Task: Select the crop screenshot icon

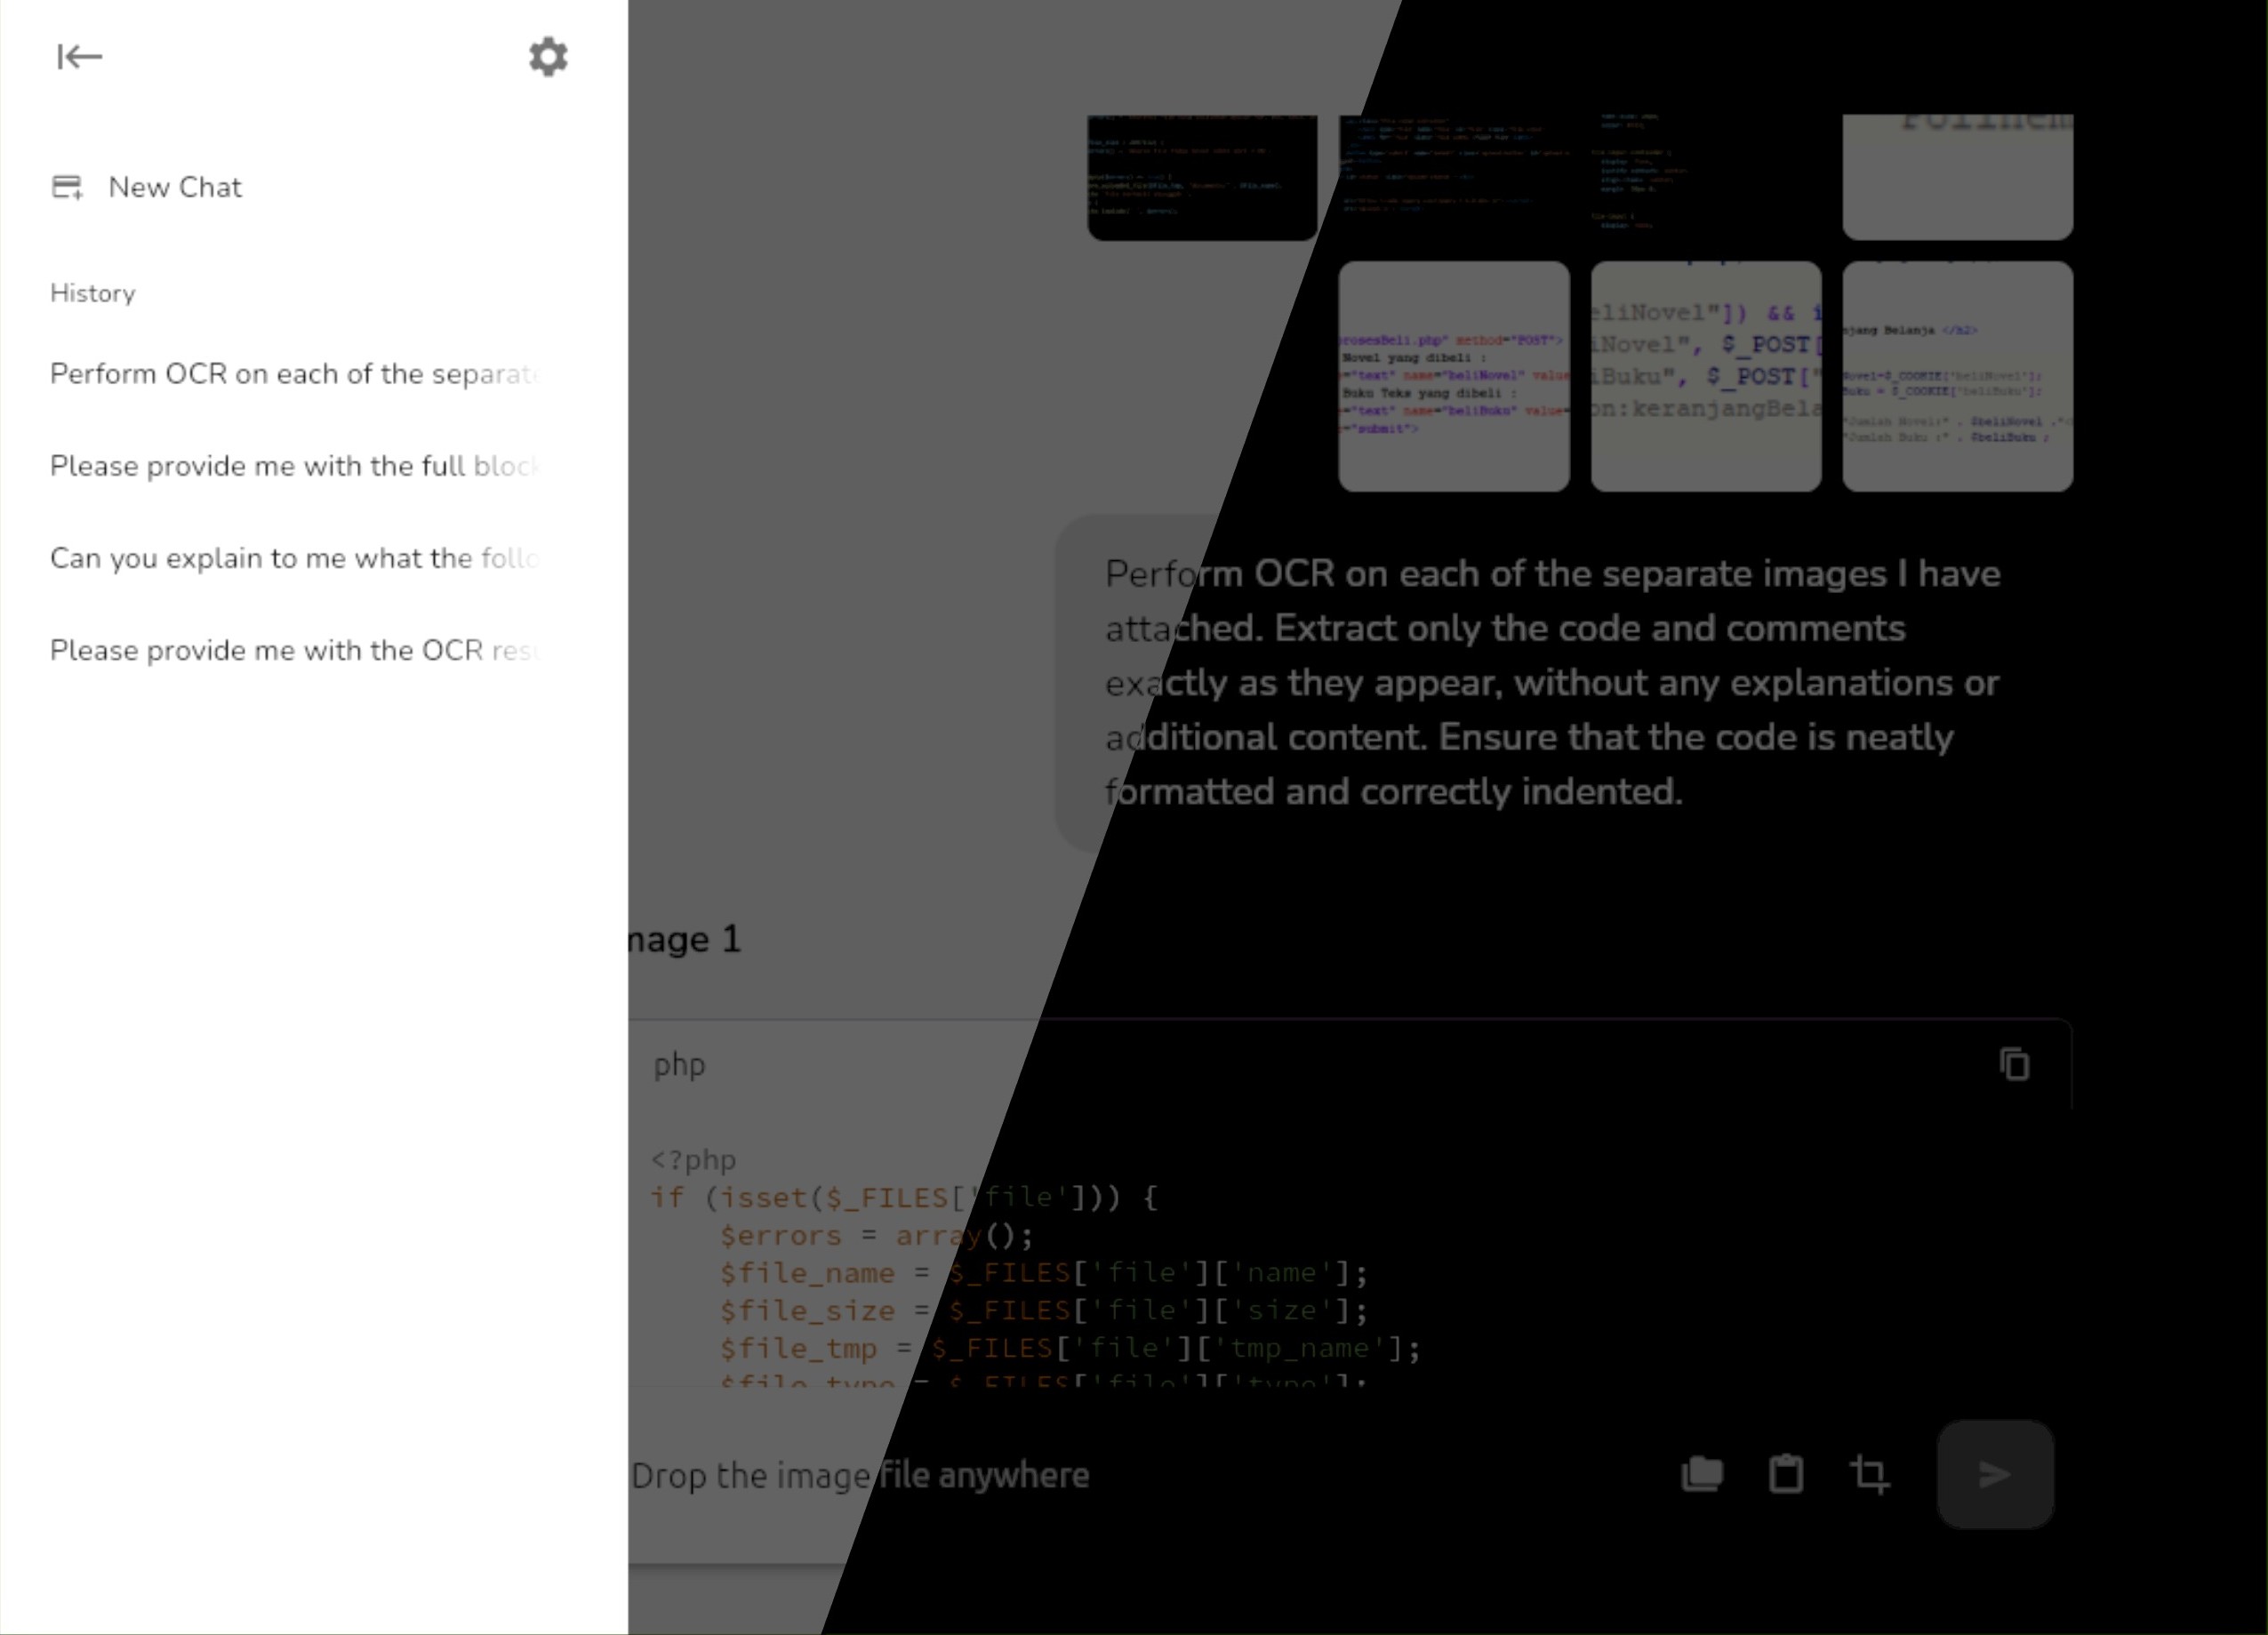Action: [x=1870, y=1474]
